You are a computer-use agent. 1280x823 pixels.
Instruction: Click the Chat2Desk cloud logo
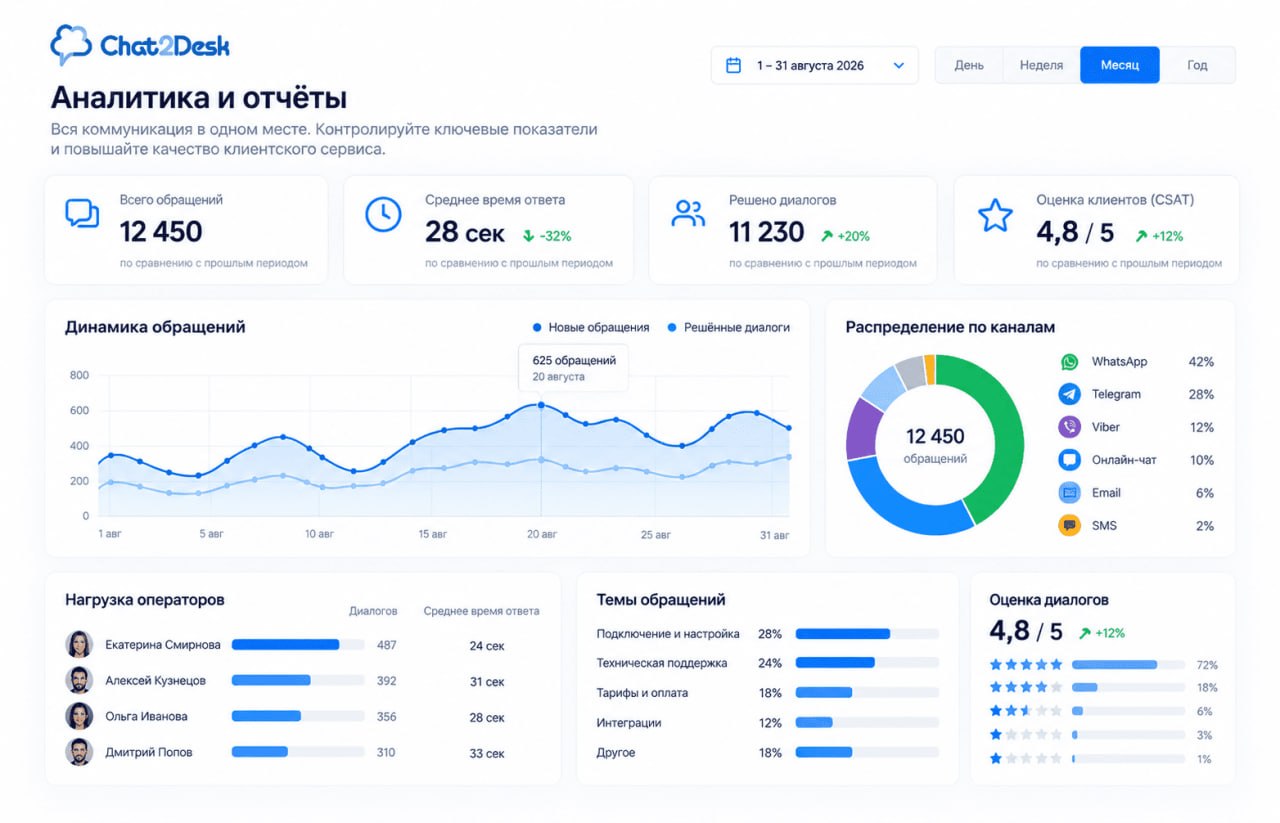point(71,45)
